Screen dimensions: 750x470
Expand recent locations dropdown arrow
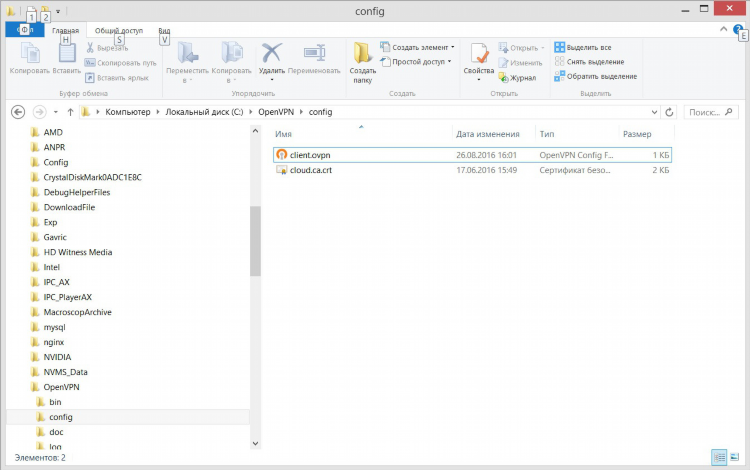pos(56,112)
